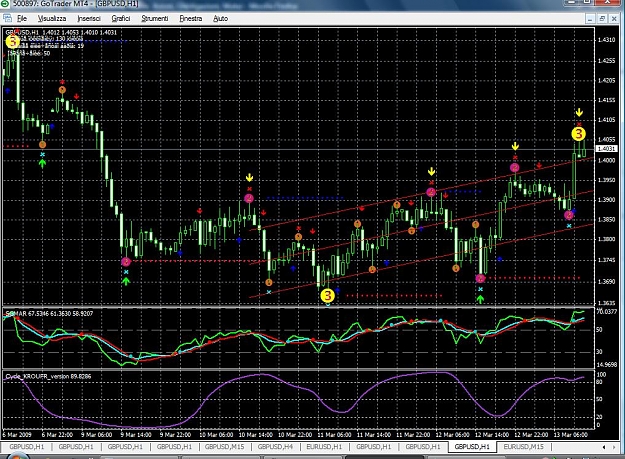Switch to the GBPUSD,M15 chart tab
Viewport: 625px width, 459px height.
[x=224, y=447]
